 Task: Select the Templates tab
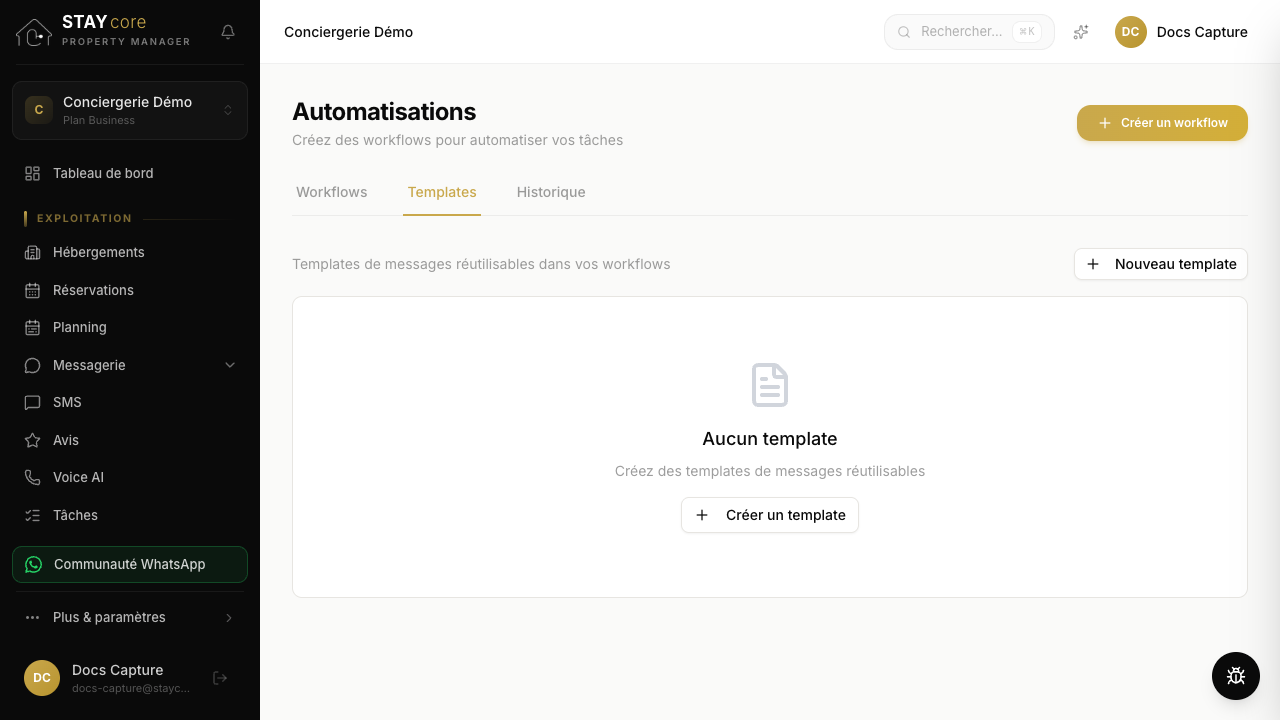point(442,192)
